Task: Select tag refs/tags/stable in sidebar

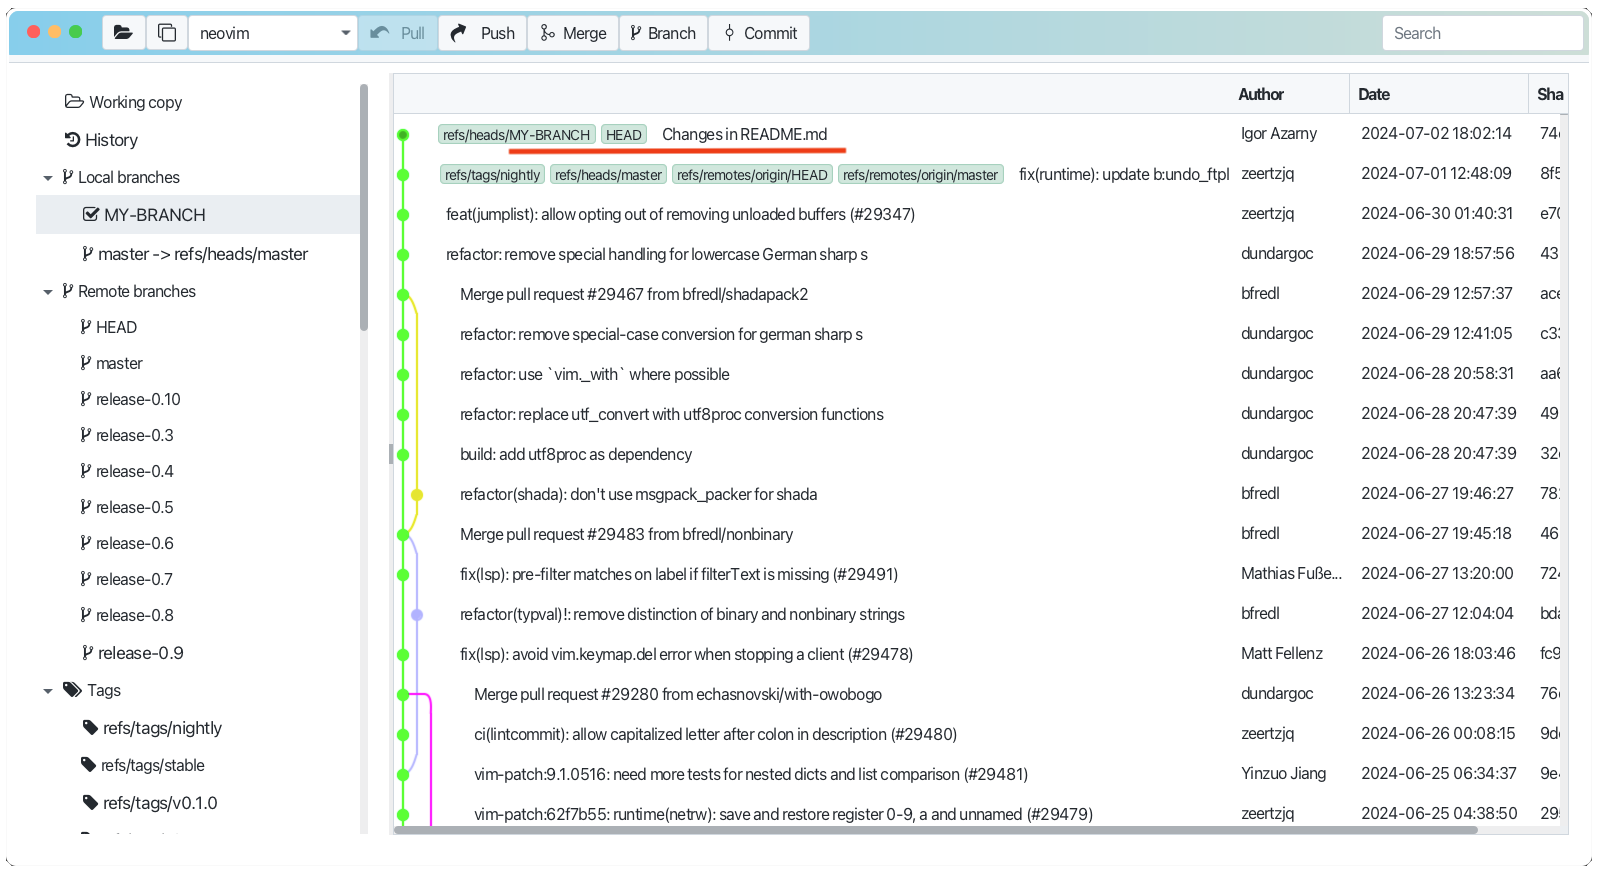Action: pyautogui.click(x=143, y=765)
